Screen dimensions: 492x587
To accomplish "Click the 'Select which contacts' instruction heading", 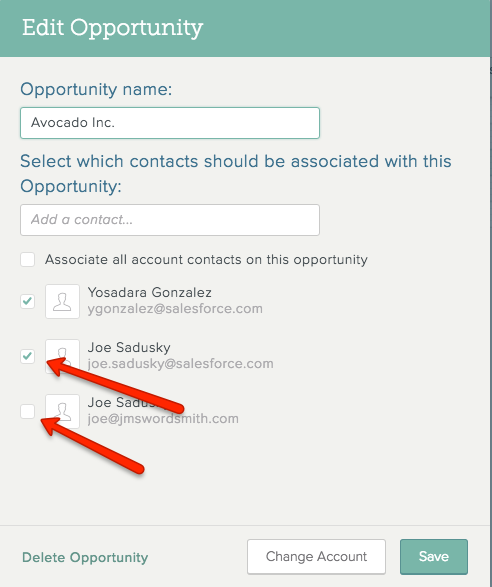I will (236, 173).
